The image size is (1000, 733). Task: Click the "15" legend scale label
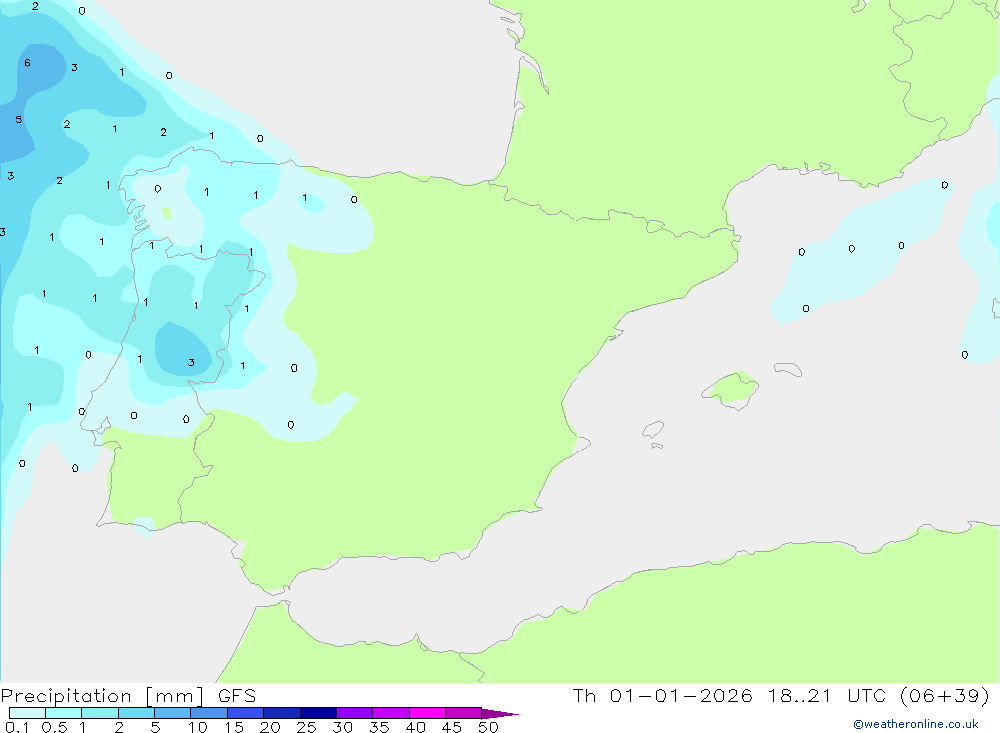tap(234, 727)
